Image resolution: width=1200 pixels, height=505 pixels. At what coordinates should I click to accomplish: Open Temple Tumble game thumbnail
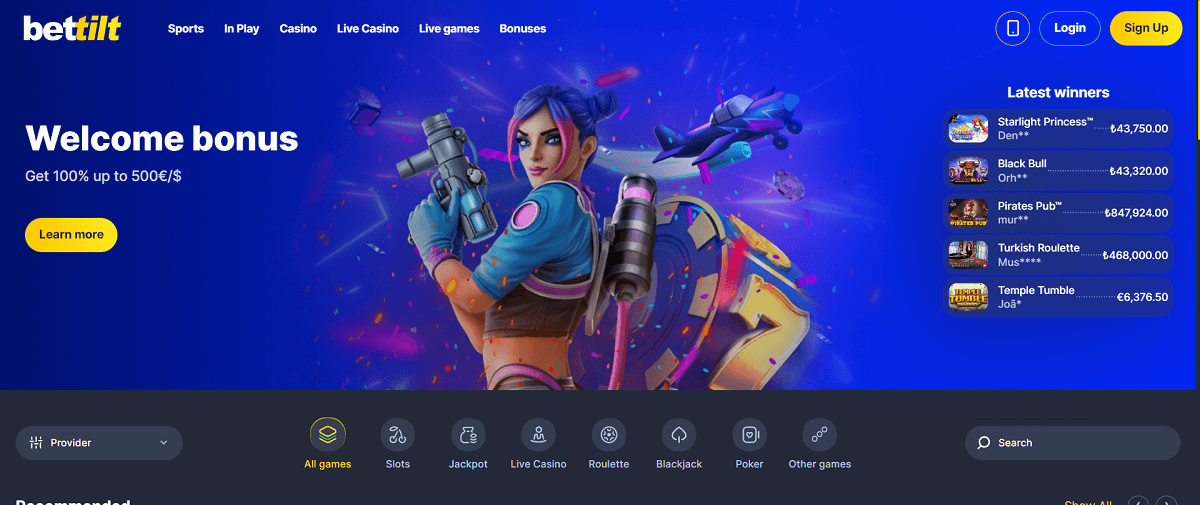(x=968, y=296)
